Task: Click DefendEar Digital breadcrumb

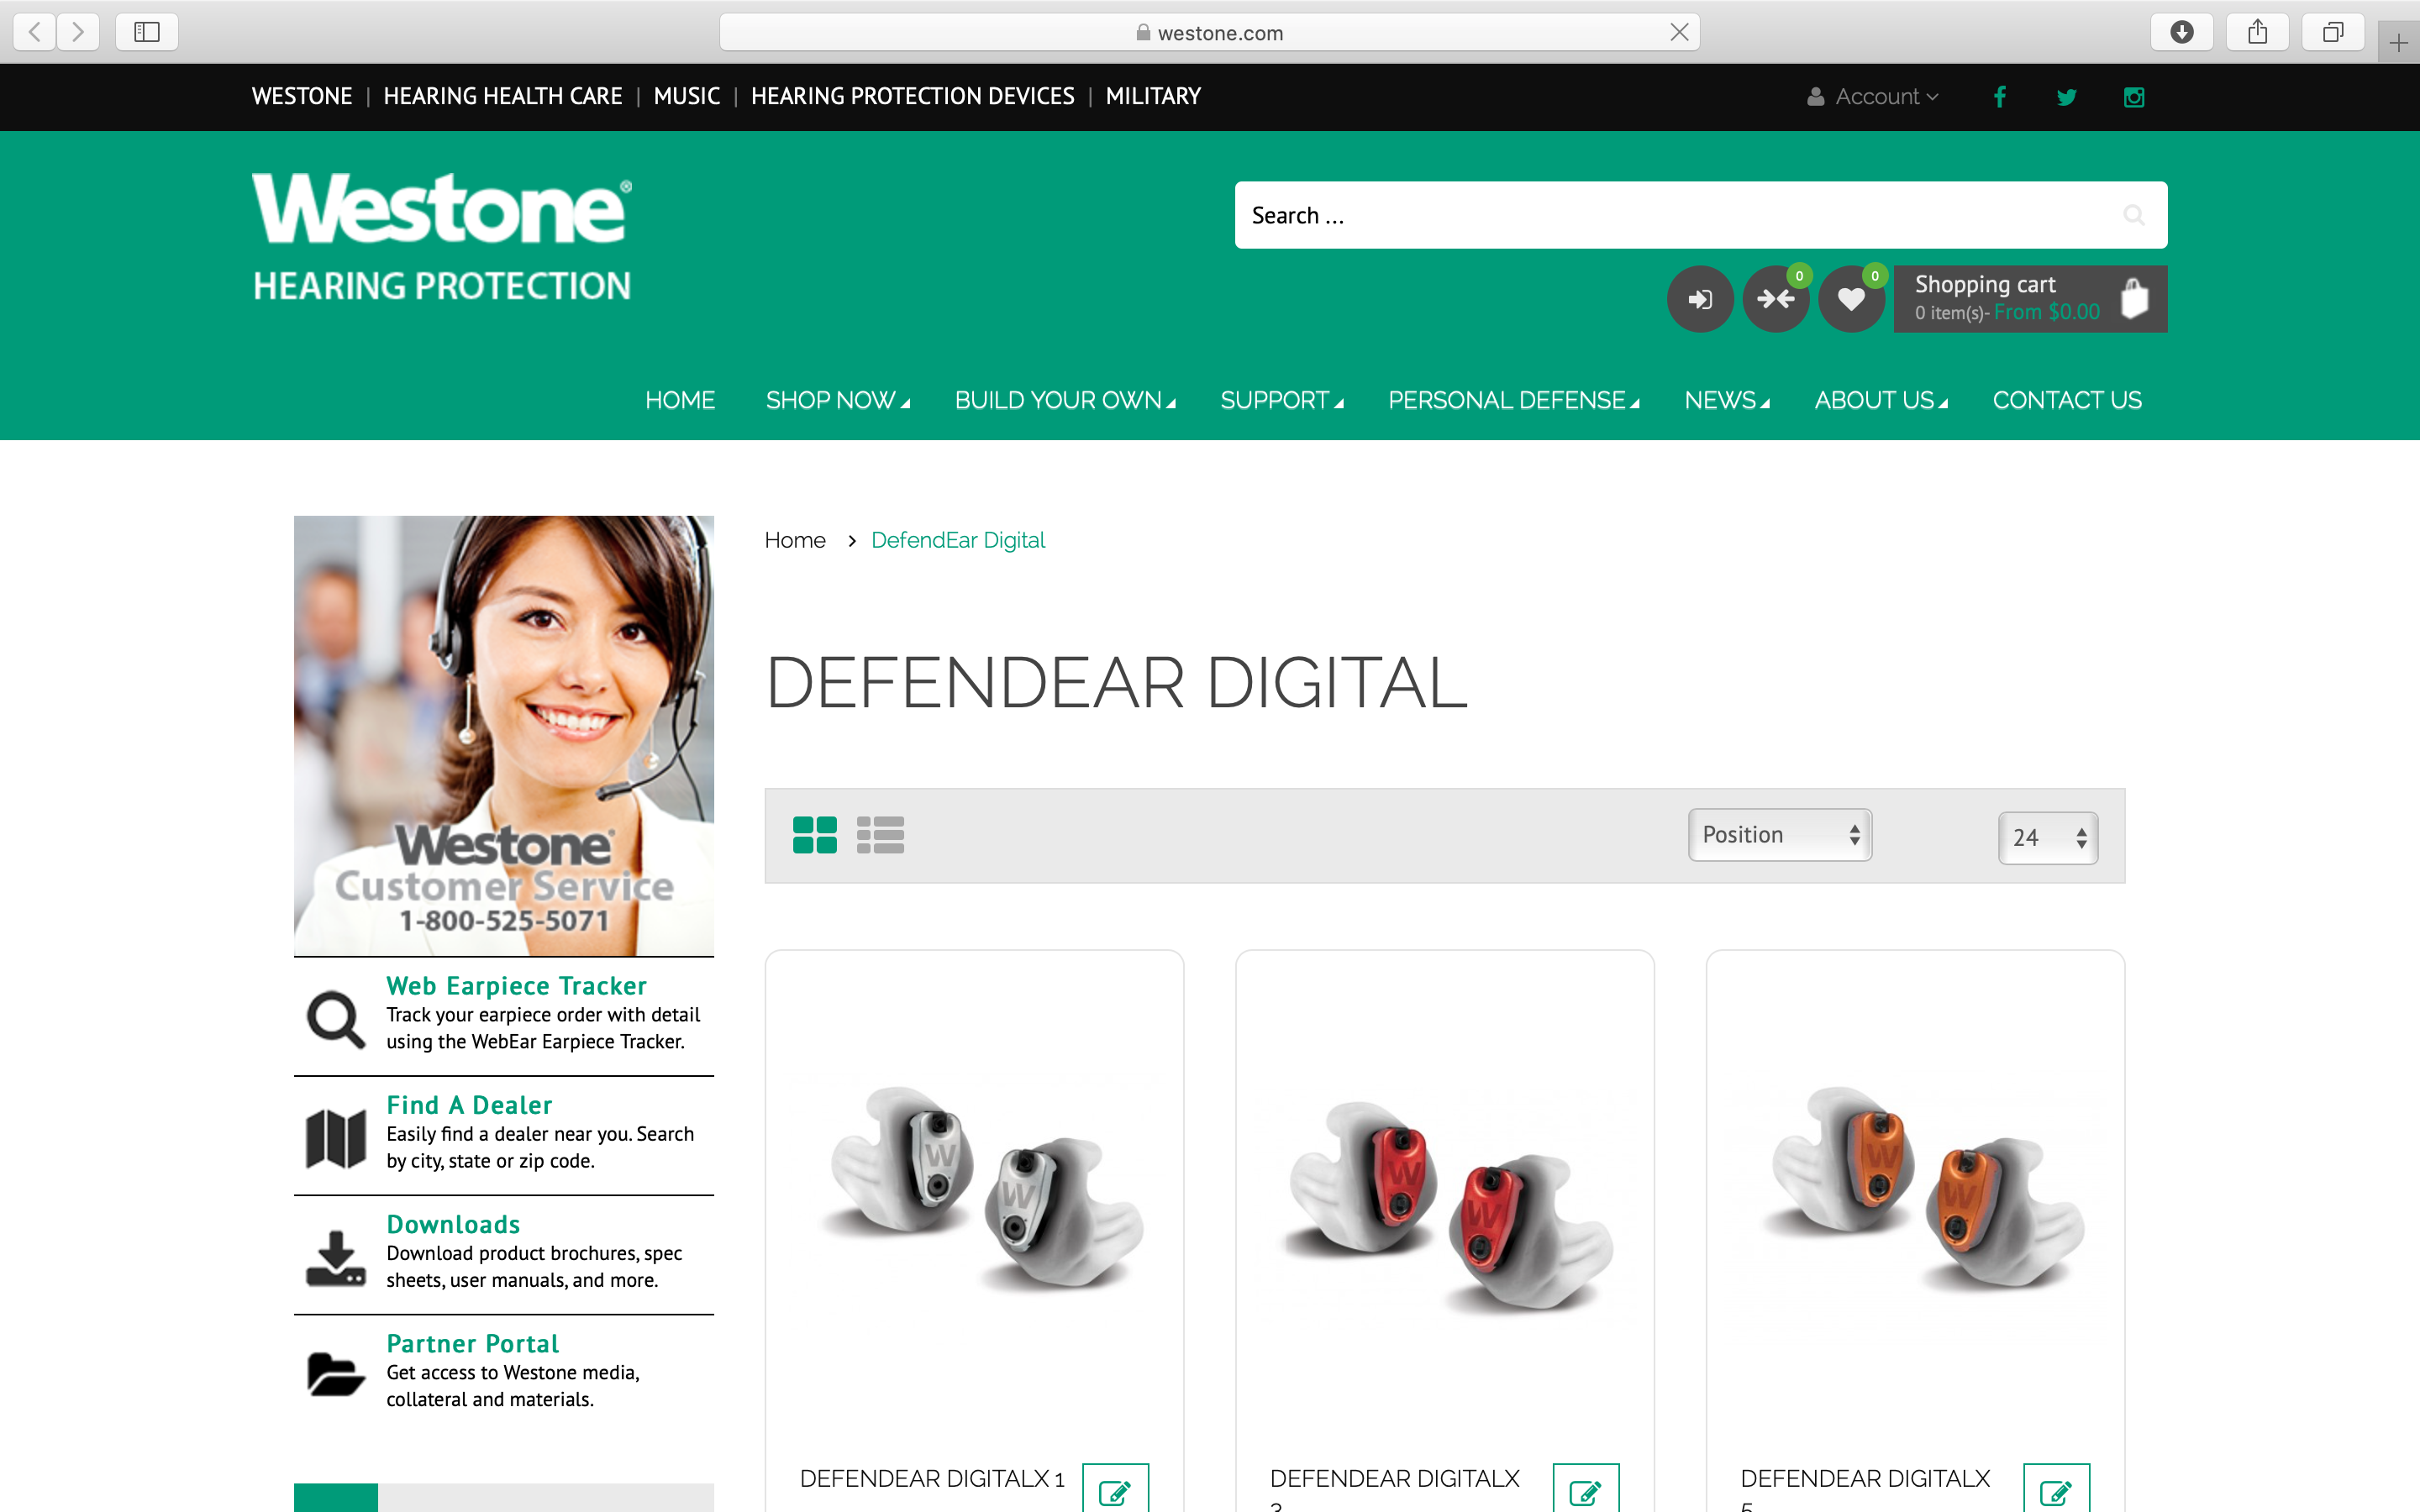Action: tap(958, 540)
